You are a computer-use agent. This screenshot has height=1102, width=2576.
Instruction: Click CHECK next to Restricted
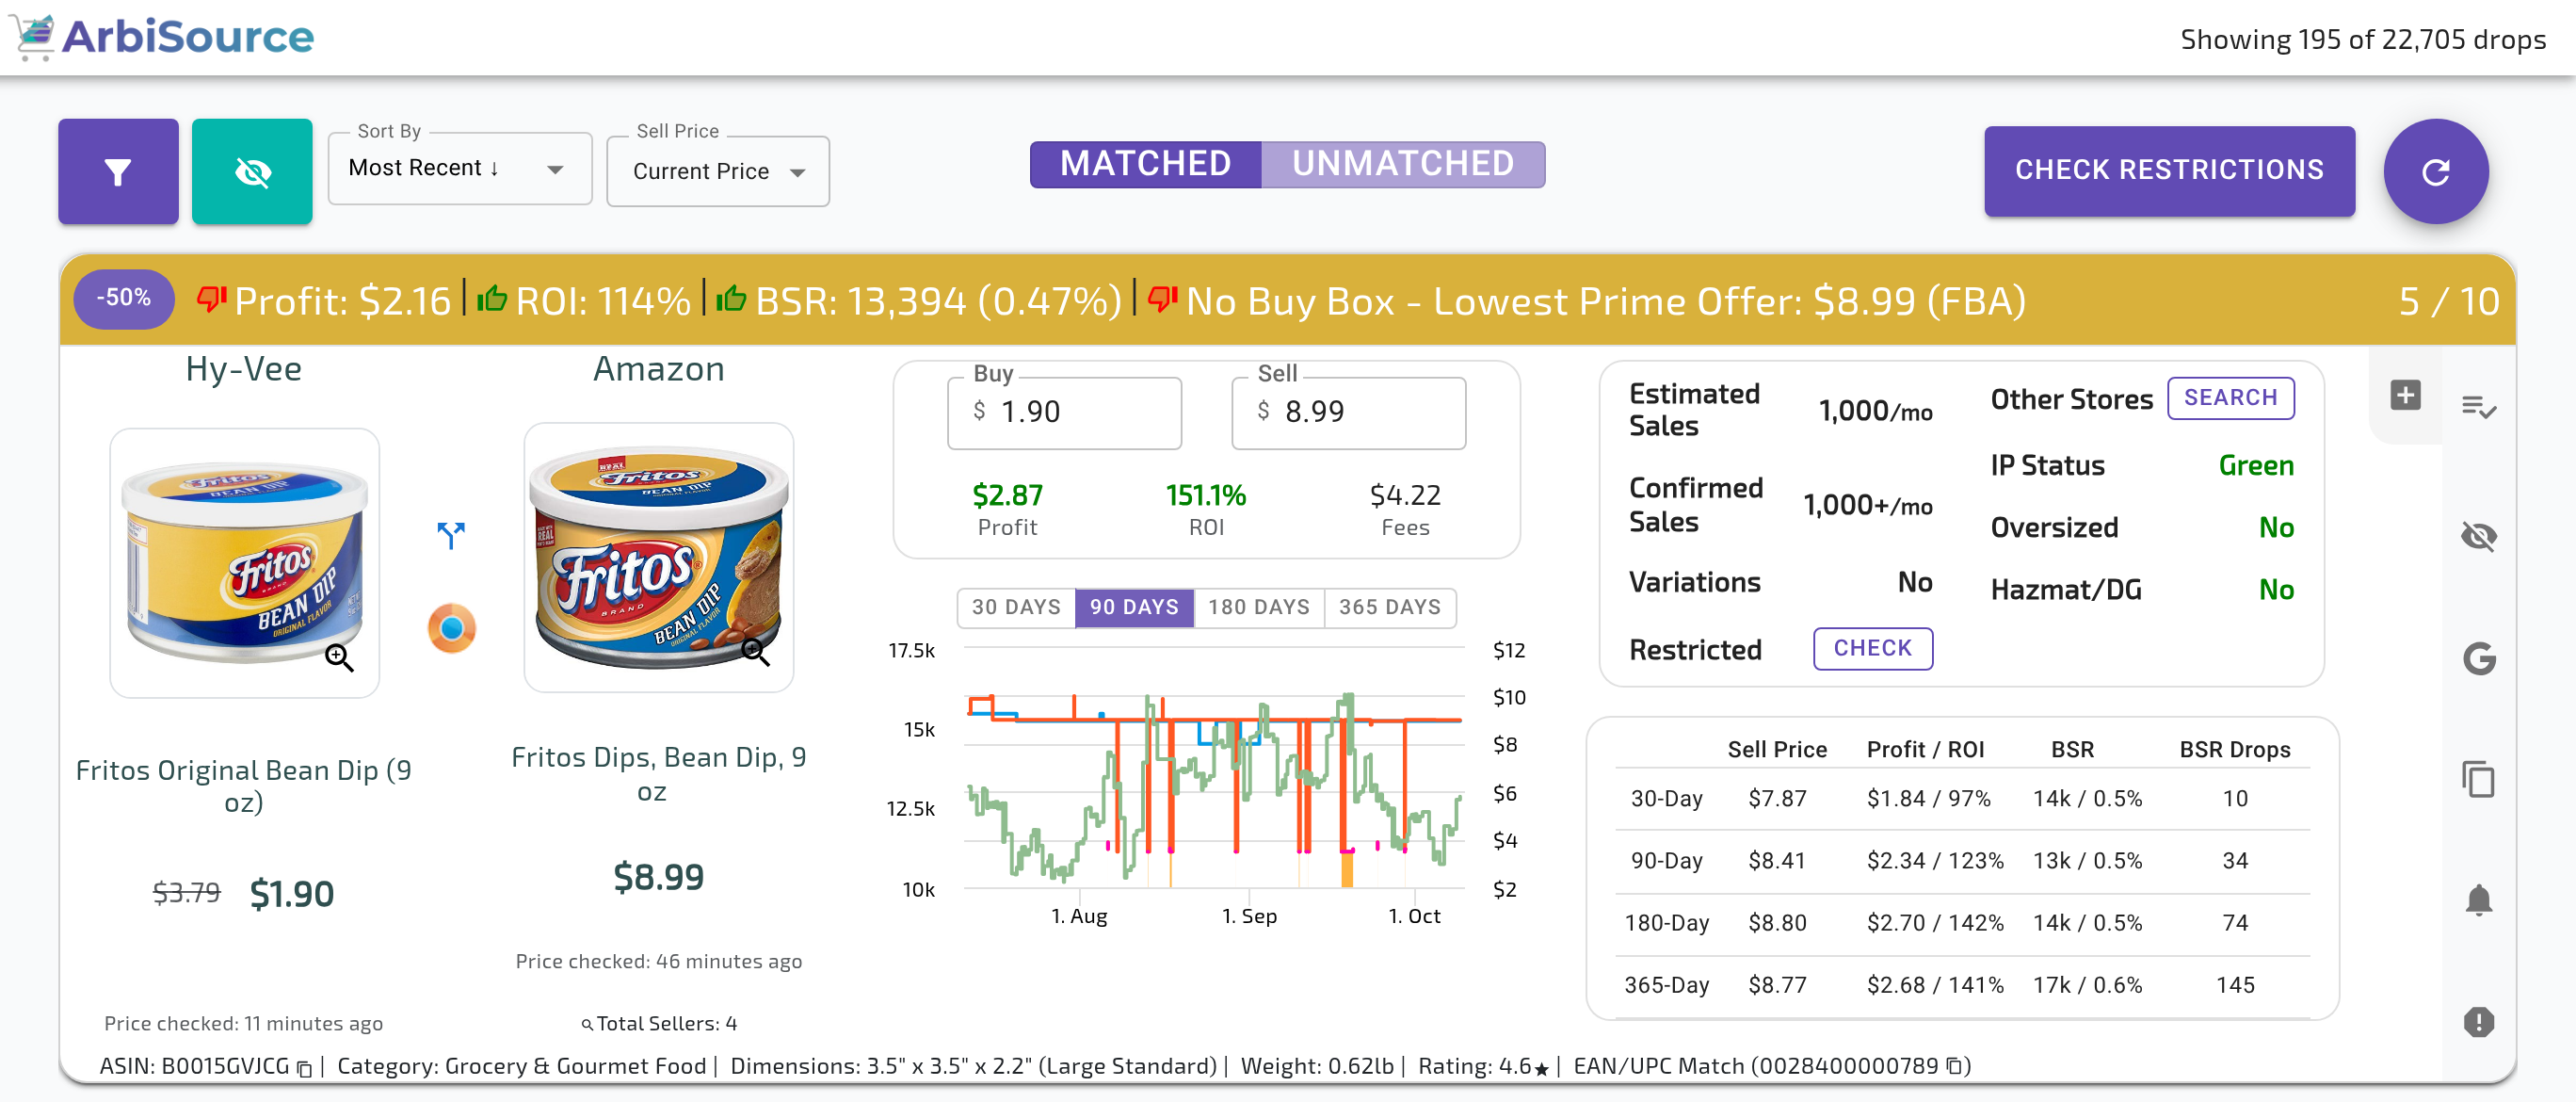1872,648
